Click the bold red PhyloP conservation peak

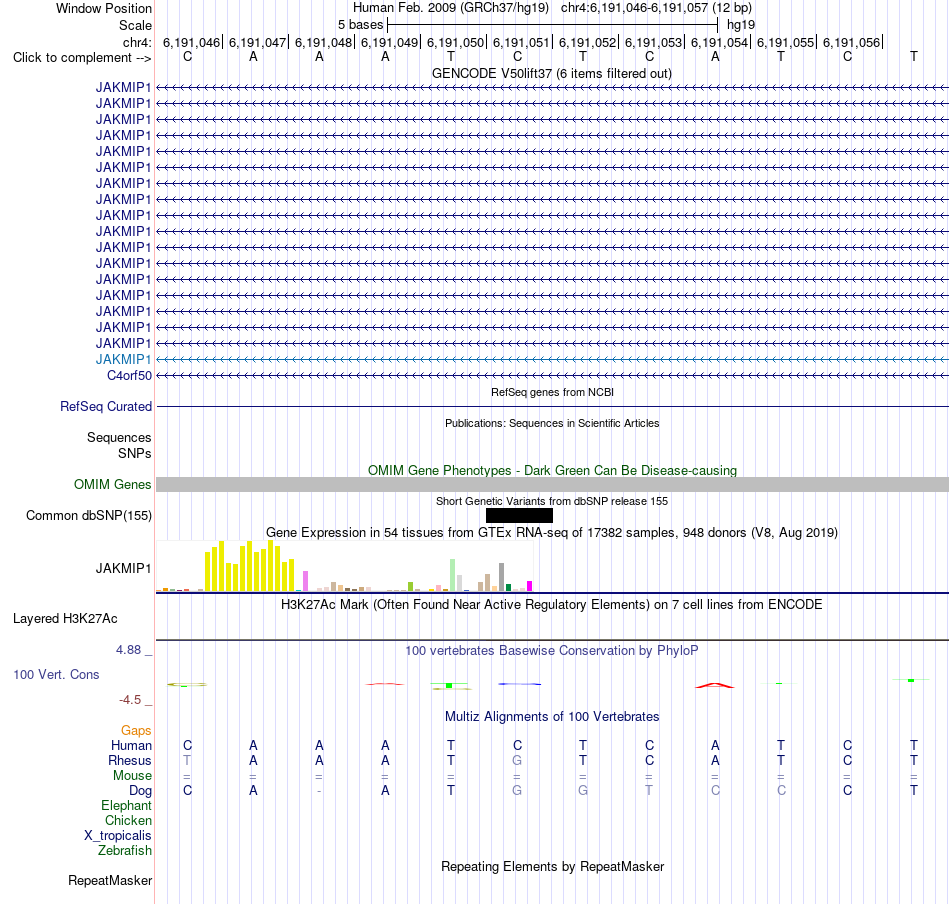click(x=714, y=685)
